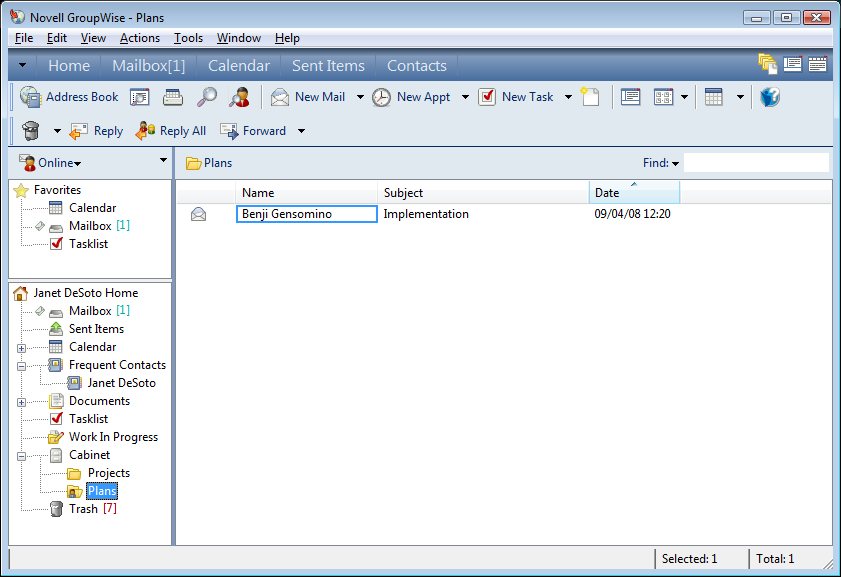Click the new document sparkle icon

pyautogui.click(x=590, y=97)
